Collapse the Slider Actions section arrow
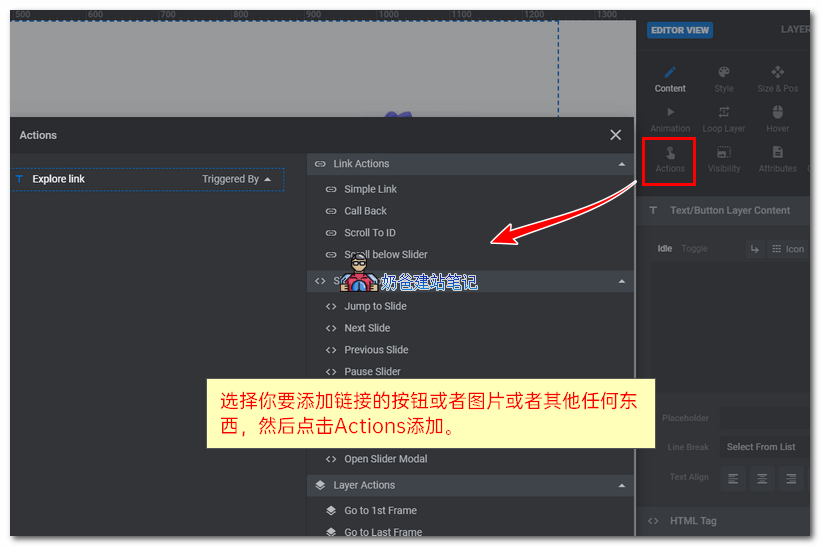 coord(622,281)
